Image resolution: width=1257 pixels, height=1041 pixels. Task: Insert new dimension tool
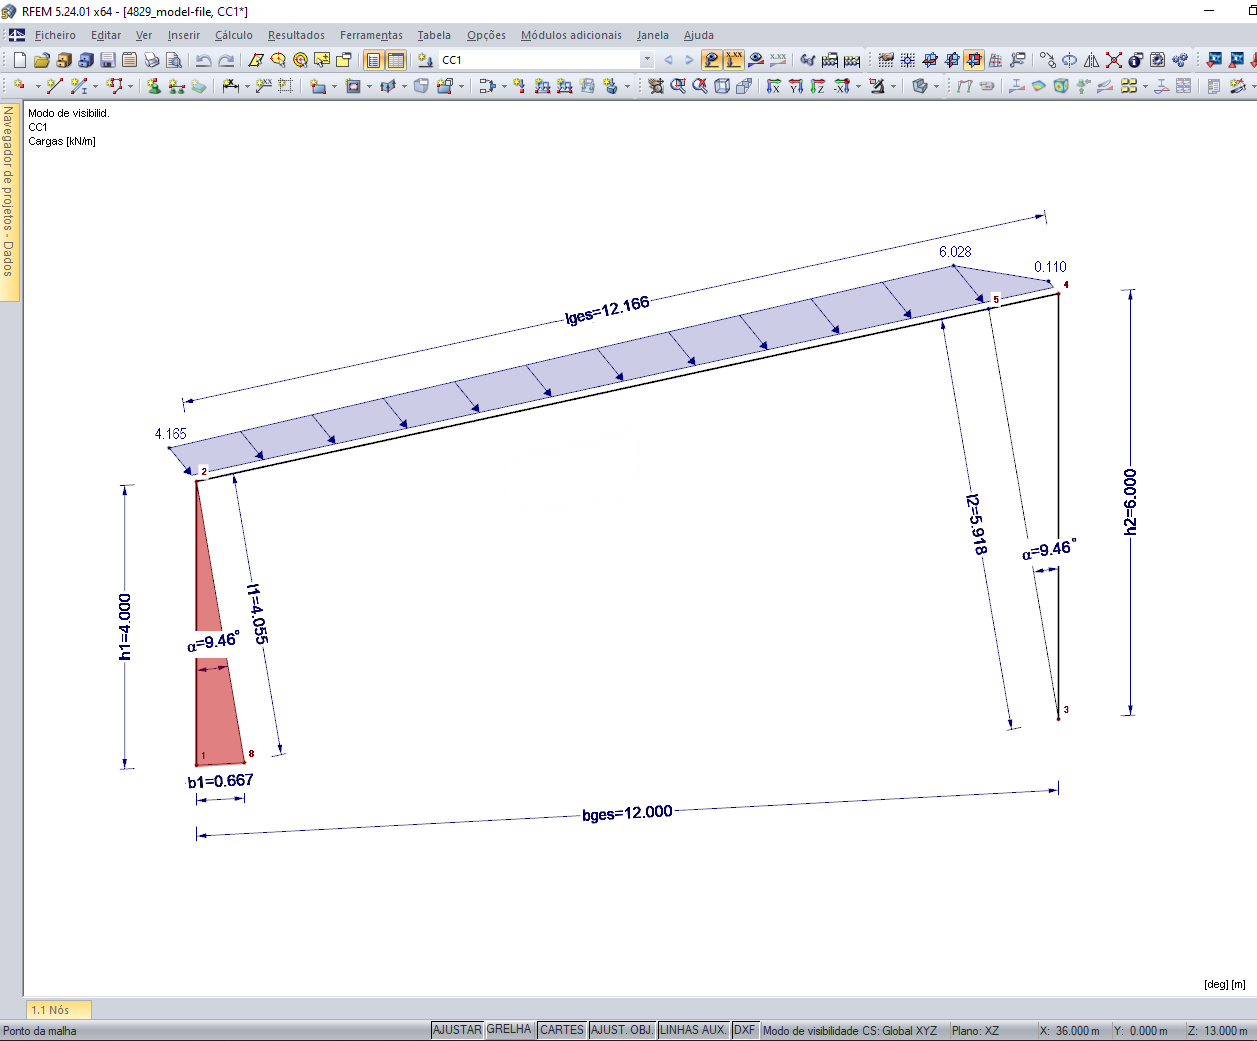(x=231, y=86)
